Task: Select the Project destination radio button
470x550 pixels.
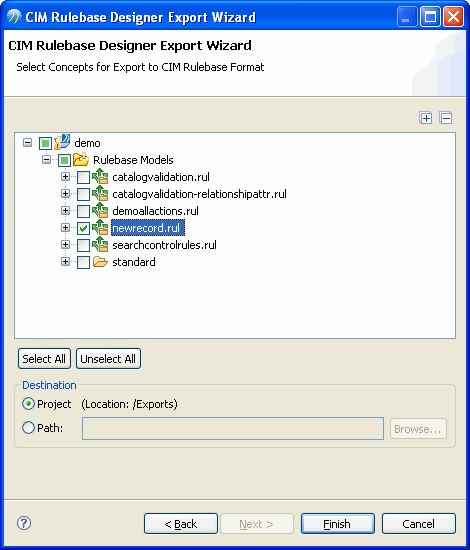Action: [28, 404]
